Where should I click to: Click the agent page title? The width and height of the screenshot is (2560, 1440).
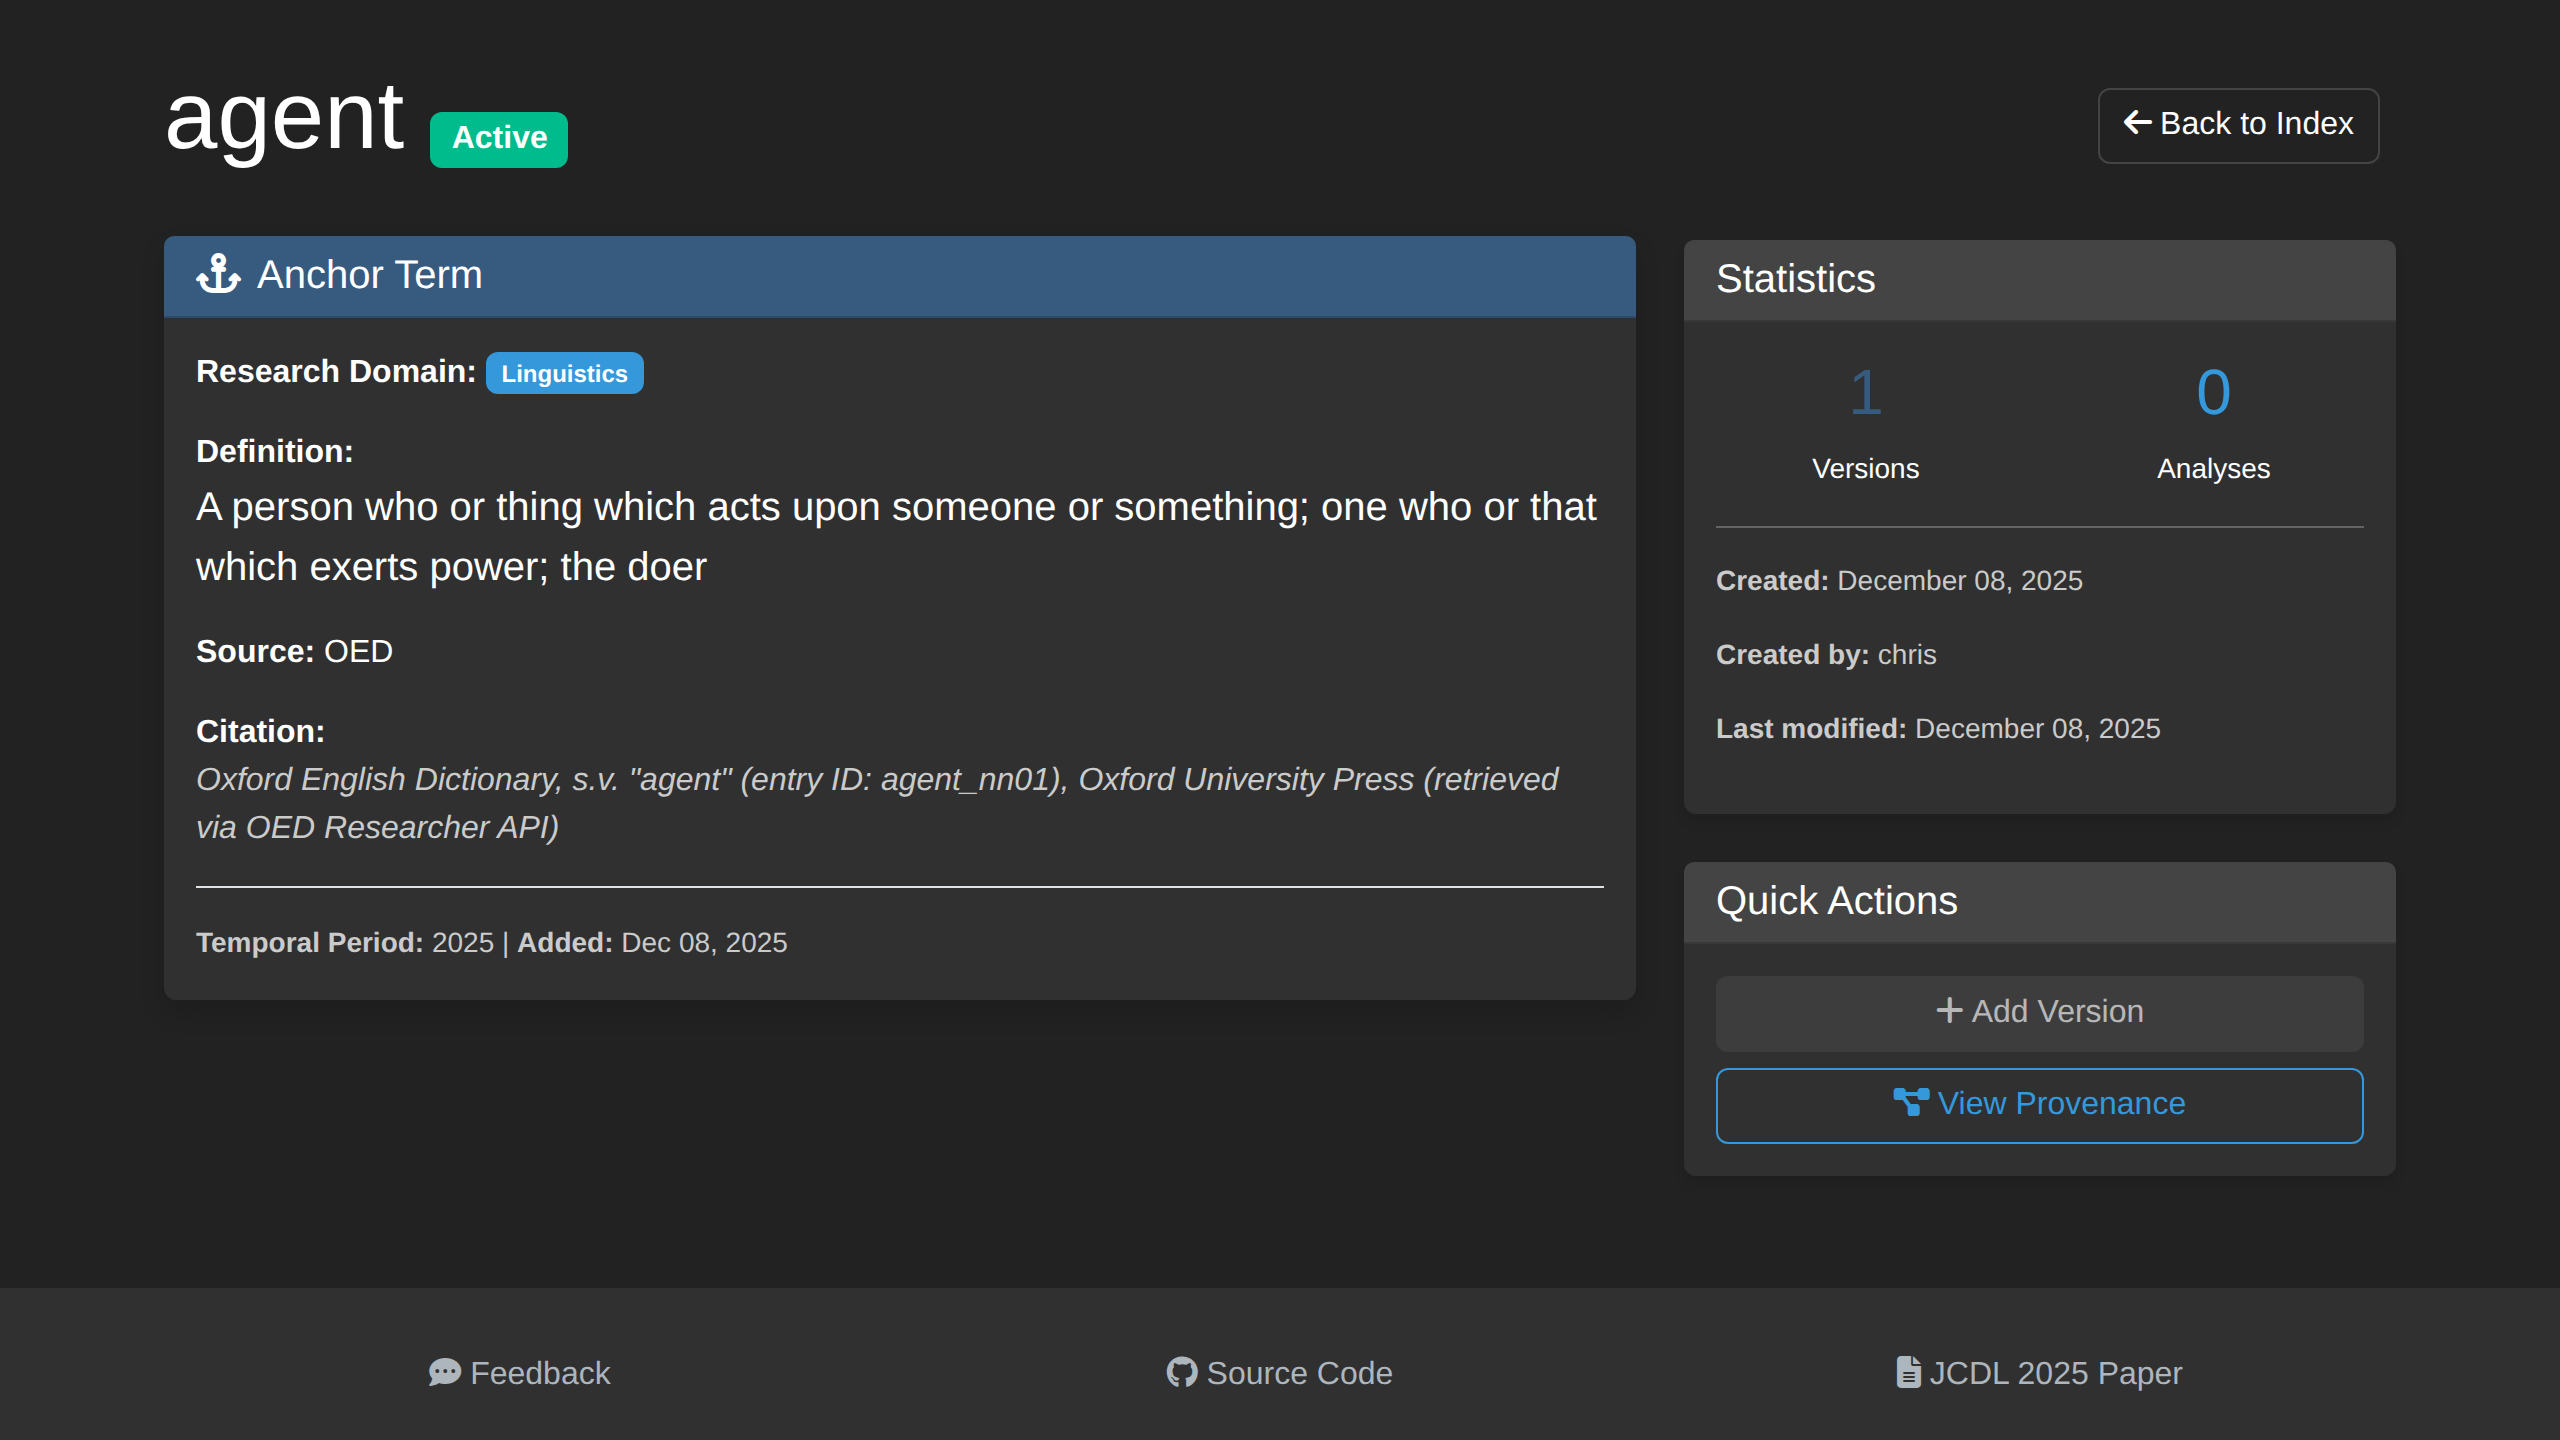point(284,120)
